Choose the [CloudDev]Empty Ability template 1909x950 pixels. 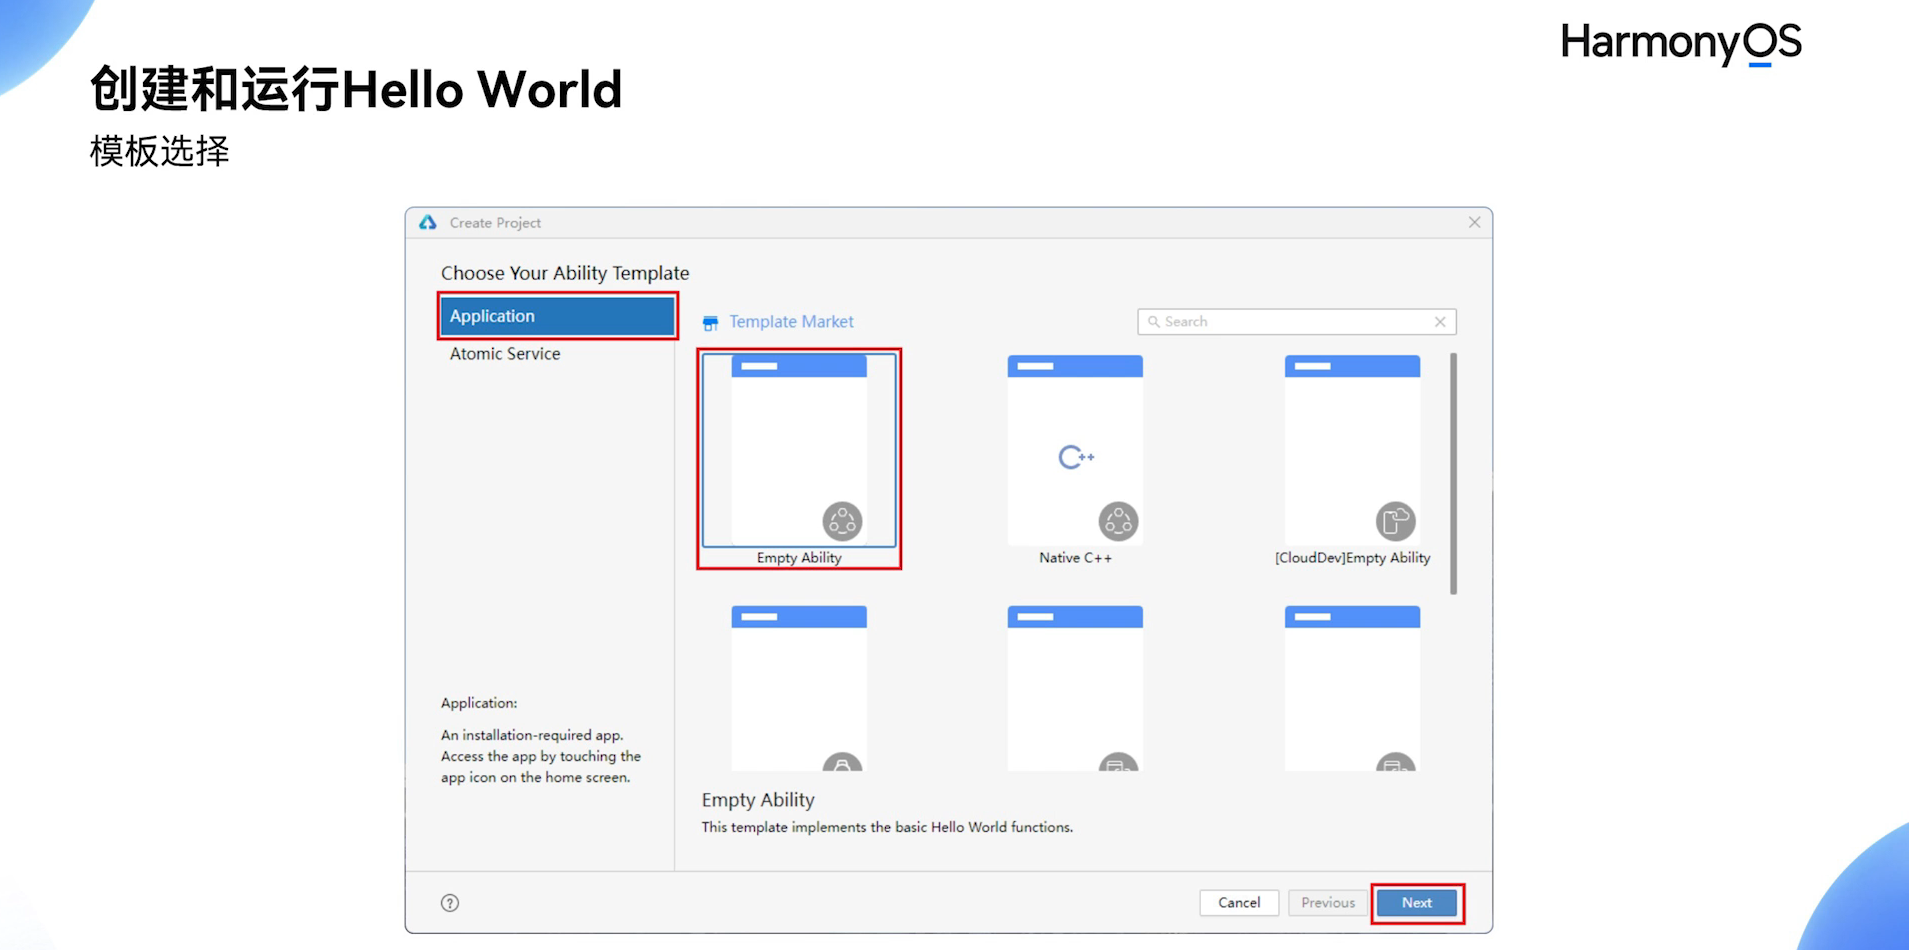click(x=1352, y=460)
